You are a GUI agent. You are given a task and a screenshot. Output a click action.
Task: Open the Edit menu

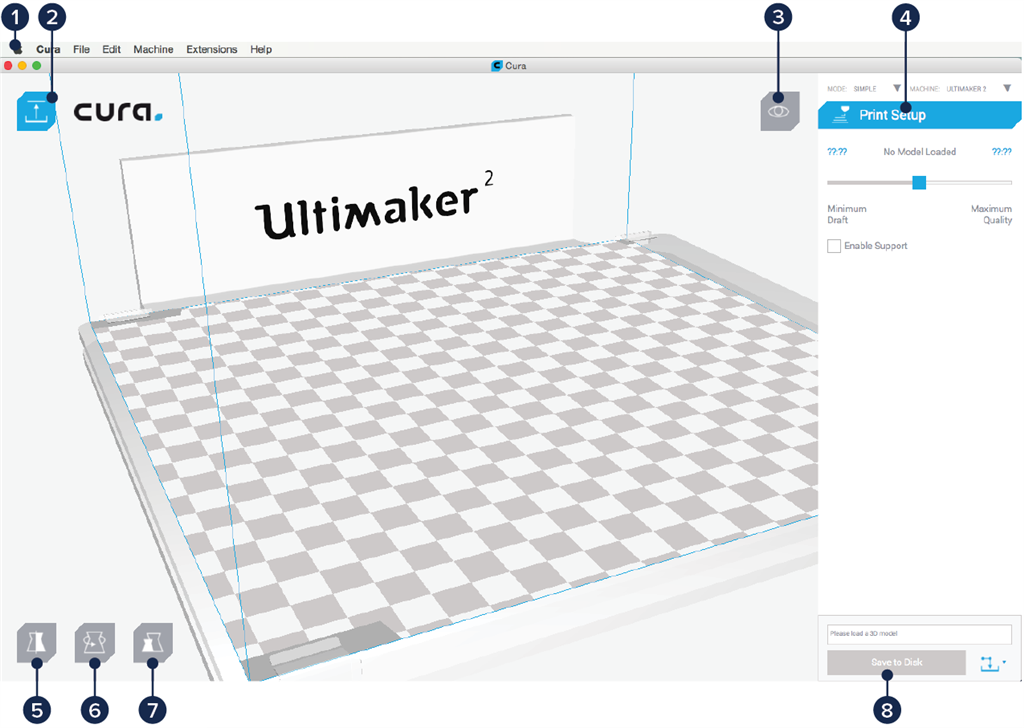[111, 49]
